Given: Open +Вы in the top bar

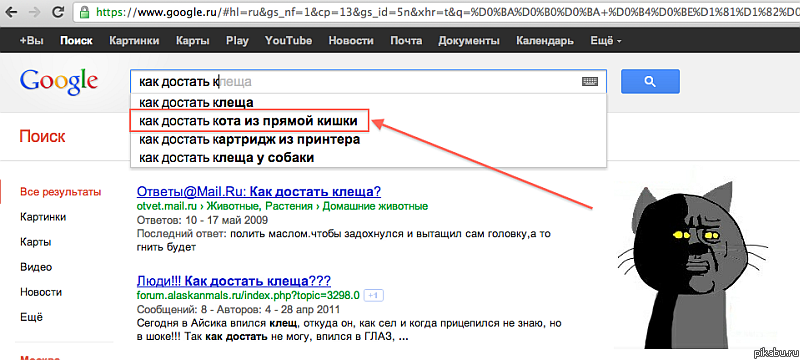Looking at the screenshot, I should [32, 41].
